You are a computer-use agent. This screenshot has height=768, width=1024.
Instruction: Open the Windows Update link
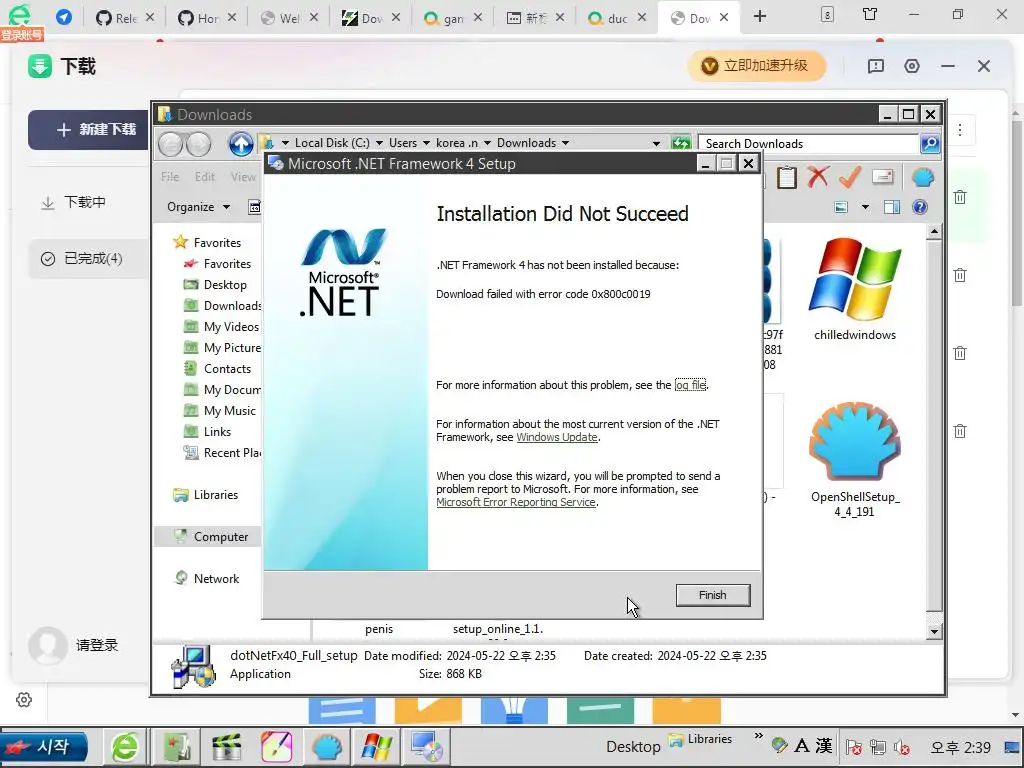[556, 437]
